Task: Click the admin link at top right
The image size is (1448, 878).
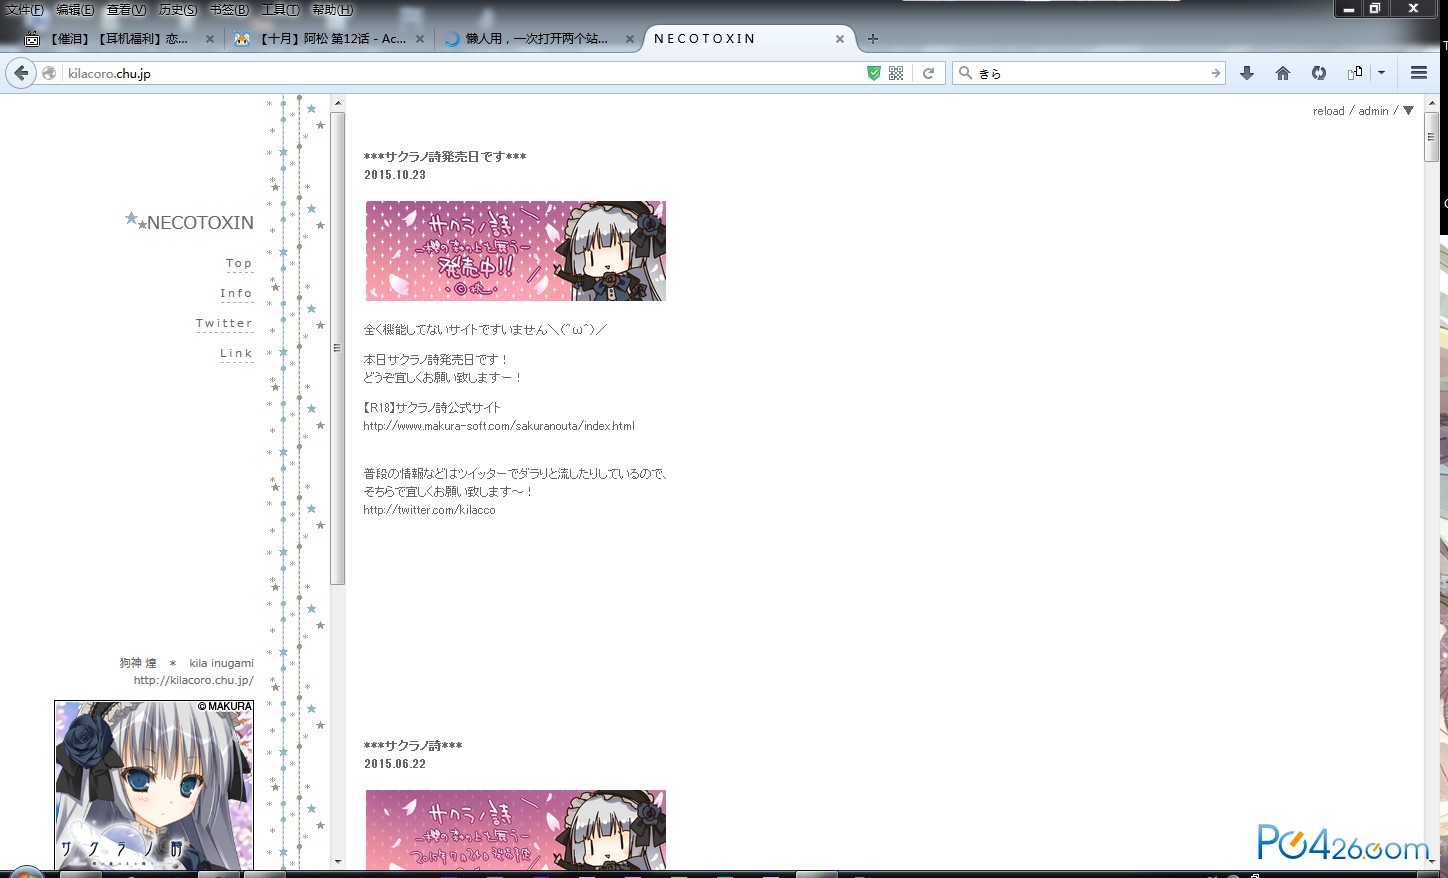Action: (1373, 111)
